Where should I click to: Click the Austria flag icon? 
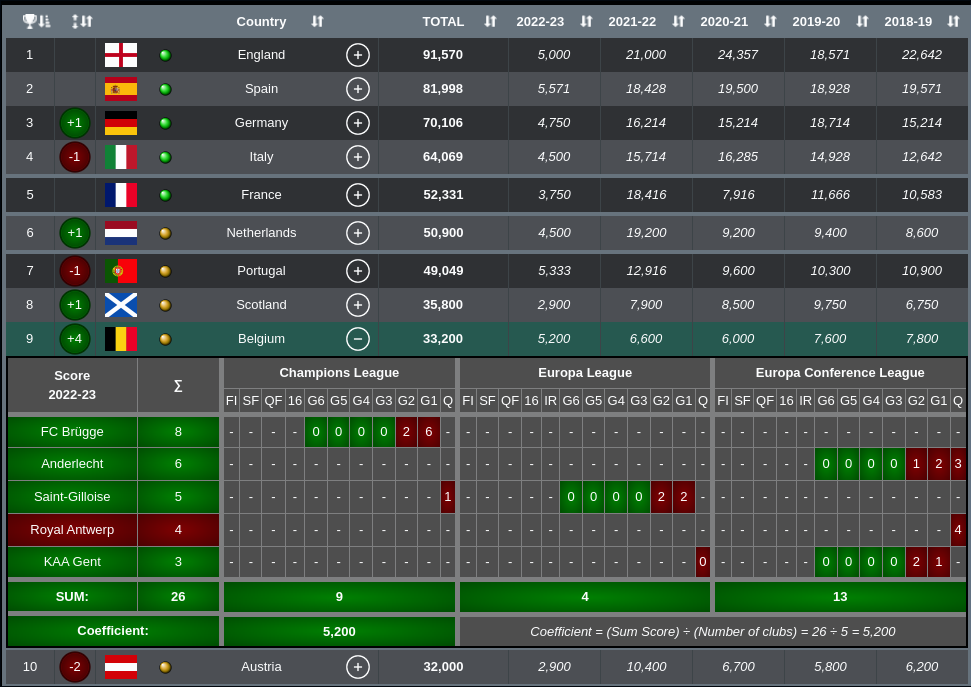pyautogui.click(x=121, y=667)
